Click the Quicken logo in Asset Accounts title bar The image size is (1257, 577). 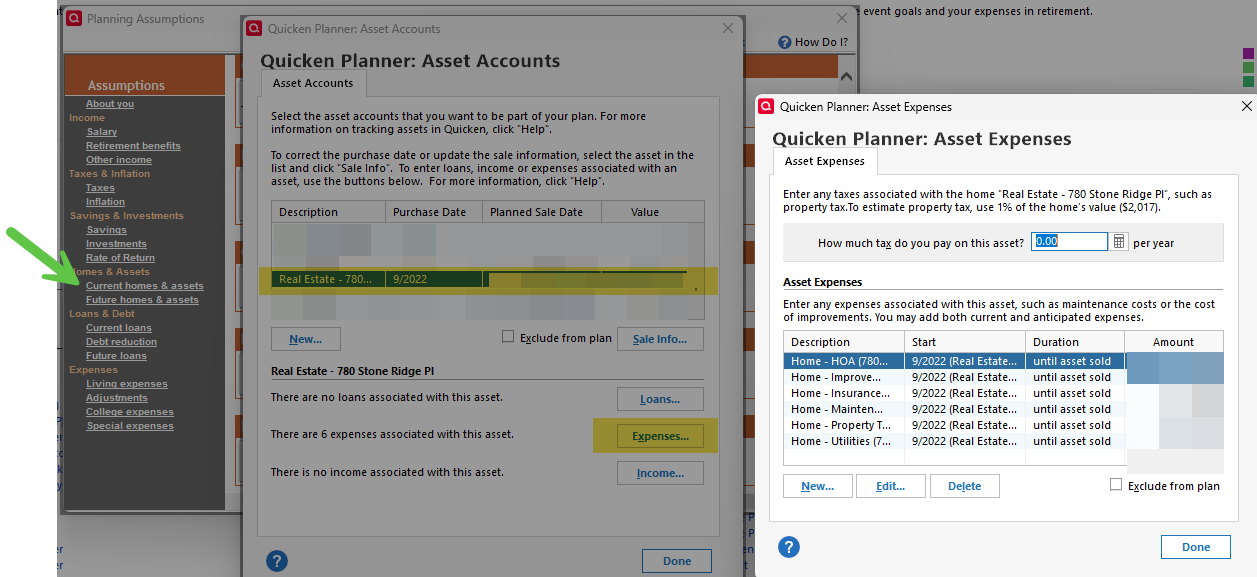[254, 29]
